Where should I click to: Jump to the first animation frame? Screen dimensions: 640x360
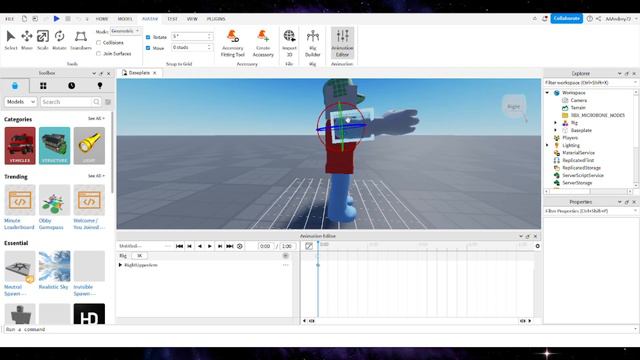pyautogui.click(x=179, y=246)
